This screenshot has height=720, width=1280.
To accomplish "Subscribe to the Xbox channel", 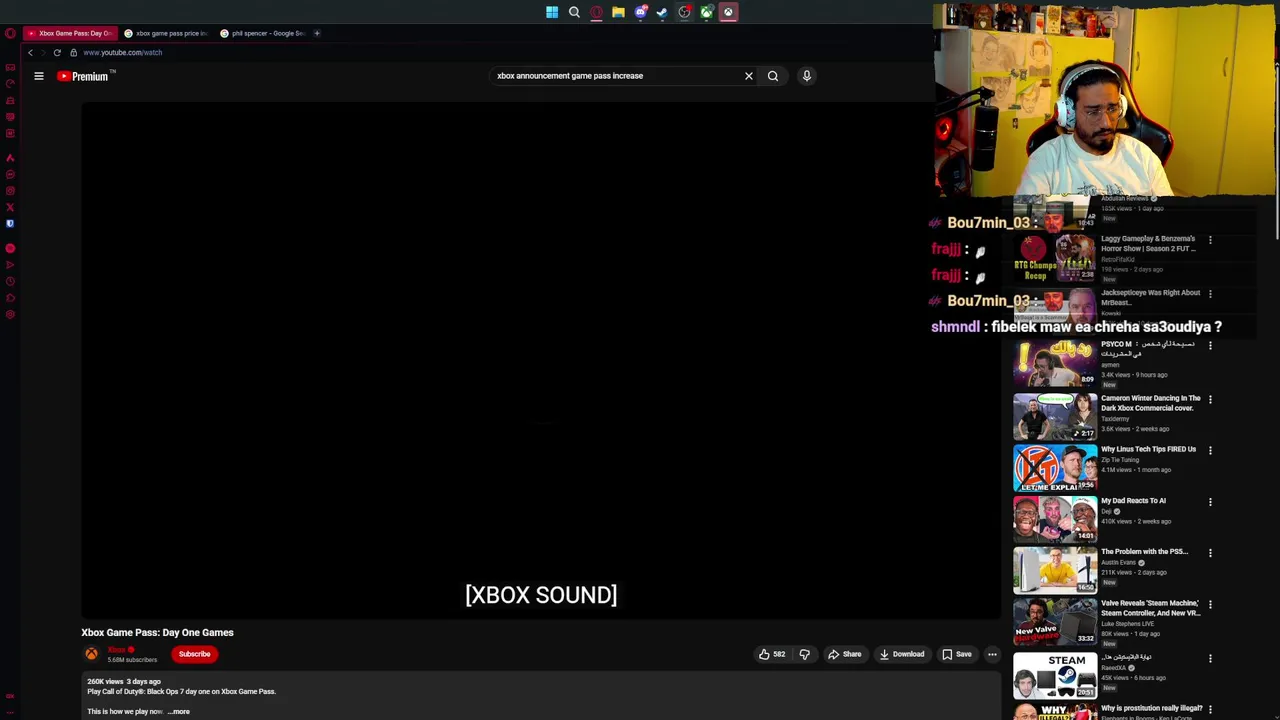I will [194, 654].
